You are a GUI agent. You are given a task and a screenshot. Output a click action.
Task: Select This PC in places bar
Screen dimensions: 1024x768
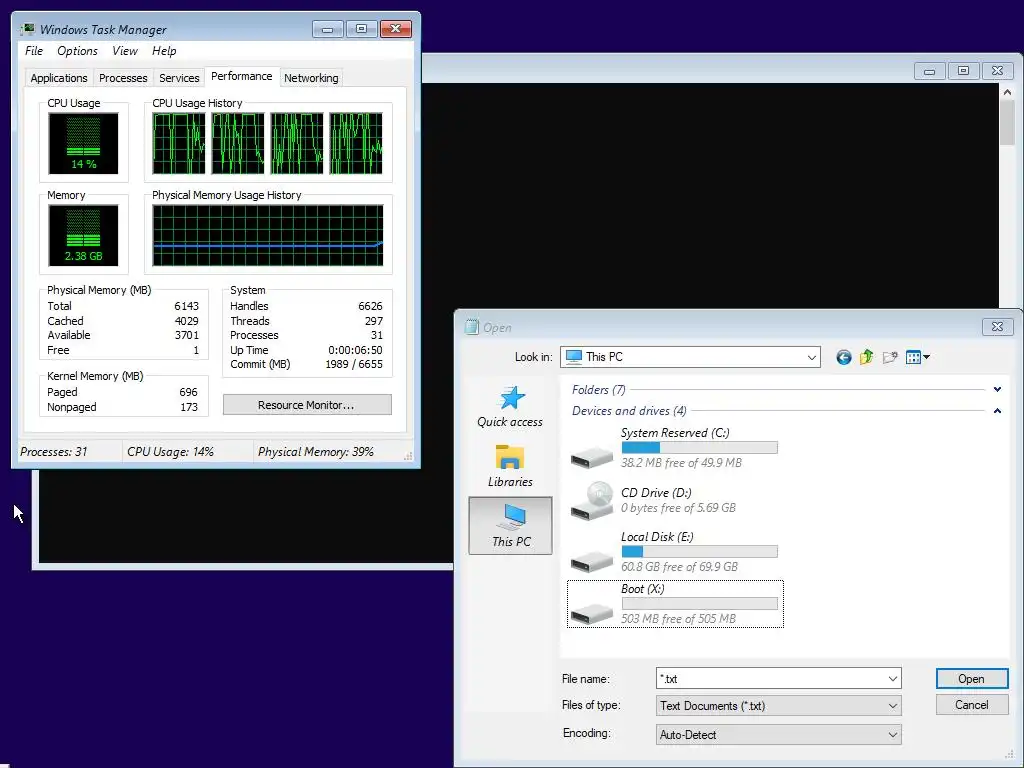pos(511,526)
